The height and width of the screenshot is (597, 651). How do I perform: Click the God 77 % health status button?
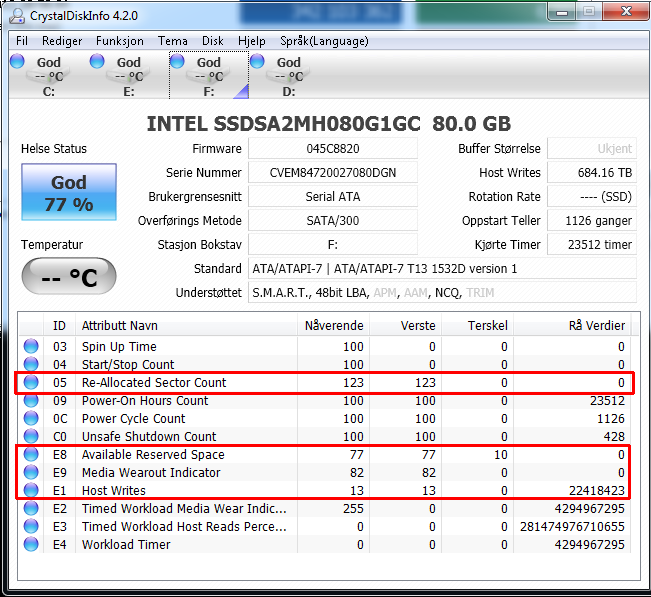tap(69, 192)
